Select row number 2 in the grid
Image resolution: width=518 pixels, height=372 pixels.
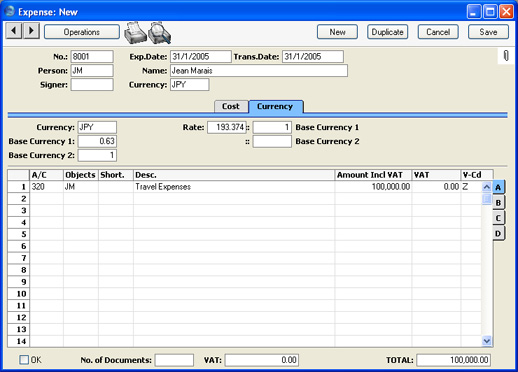pos(19,199)
